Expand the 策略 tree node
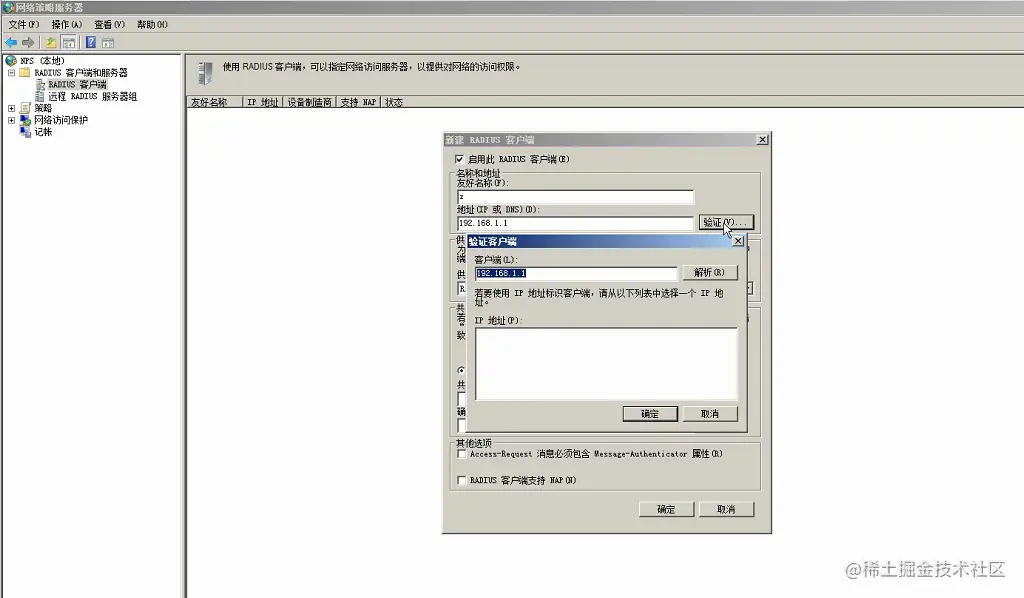 point(11,108)
